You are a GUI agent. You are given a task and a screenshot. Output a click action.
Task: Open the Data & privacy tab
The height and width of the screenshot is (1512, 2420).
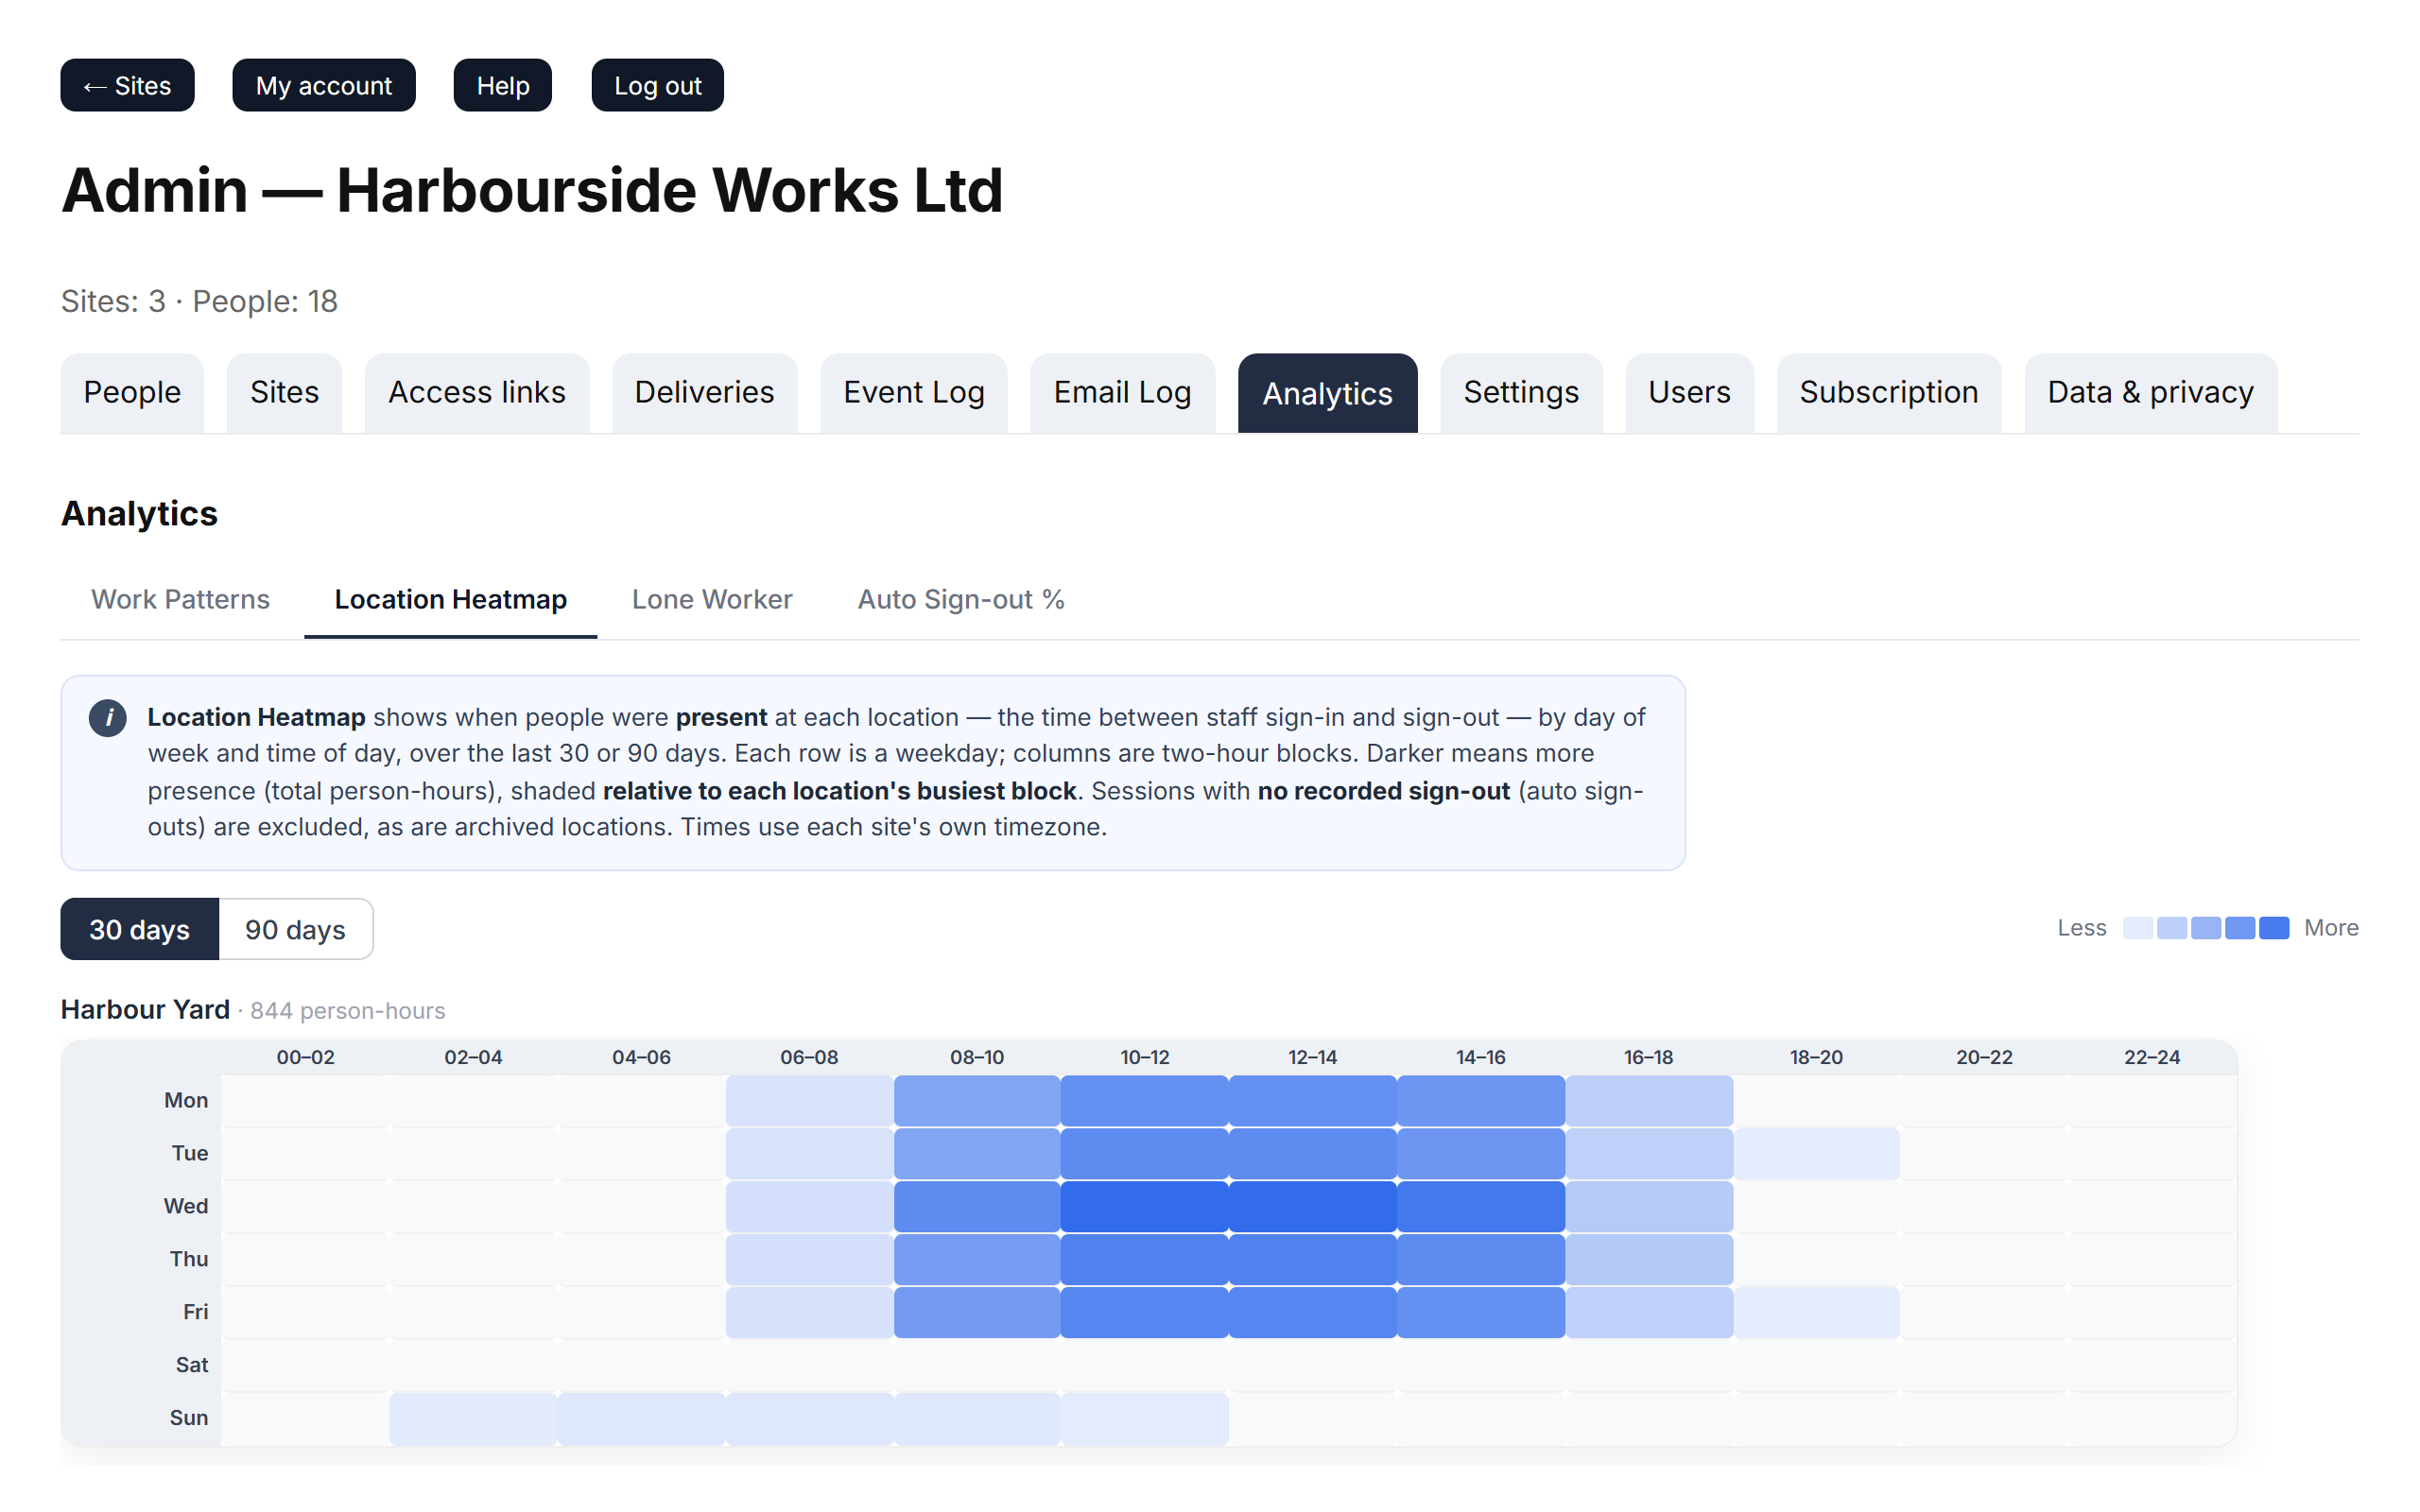2150,393
